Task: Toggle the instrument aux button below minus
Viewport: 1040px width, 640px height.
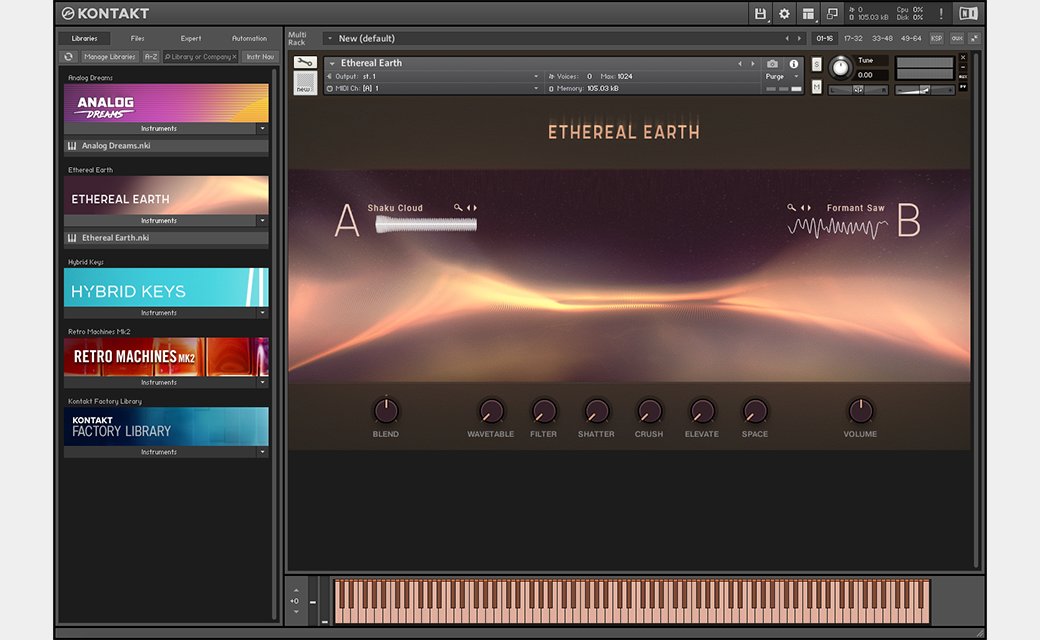Action: [963, 77]
